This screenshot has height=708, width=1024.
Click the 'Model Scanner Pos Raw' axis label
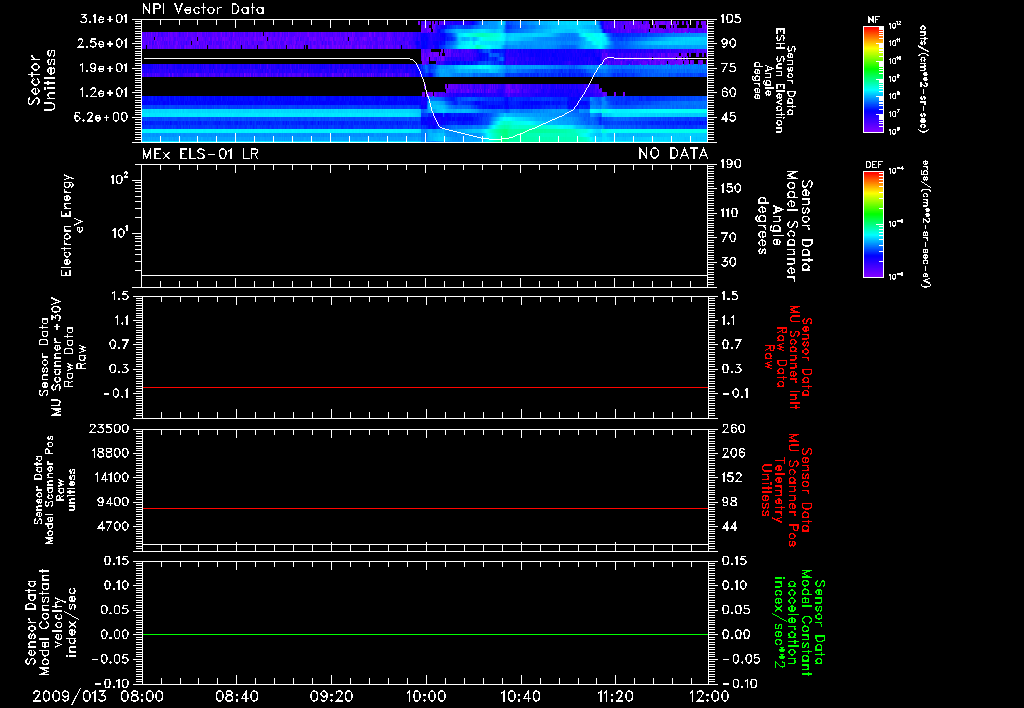coord(55,490)
